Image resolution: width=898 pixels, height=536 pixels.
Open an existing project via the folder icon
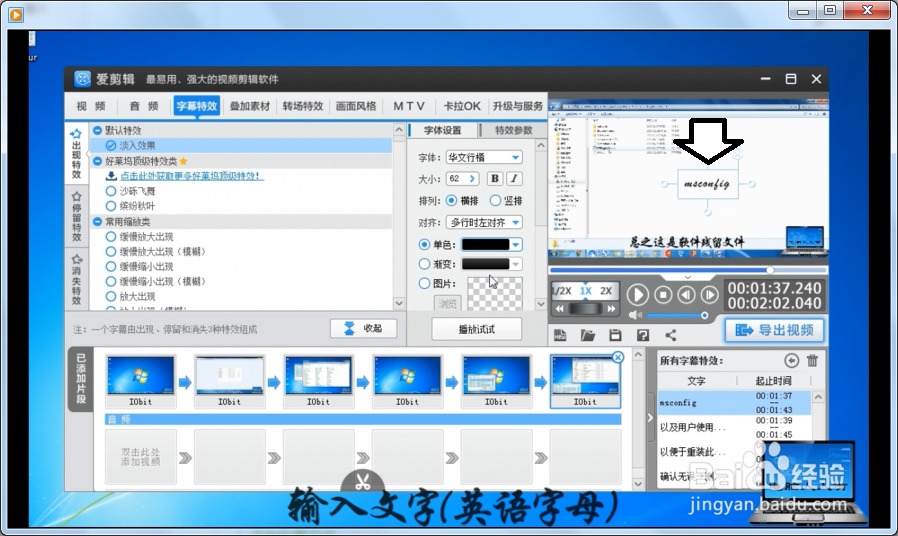coord(588,336)
